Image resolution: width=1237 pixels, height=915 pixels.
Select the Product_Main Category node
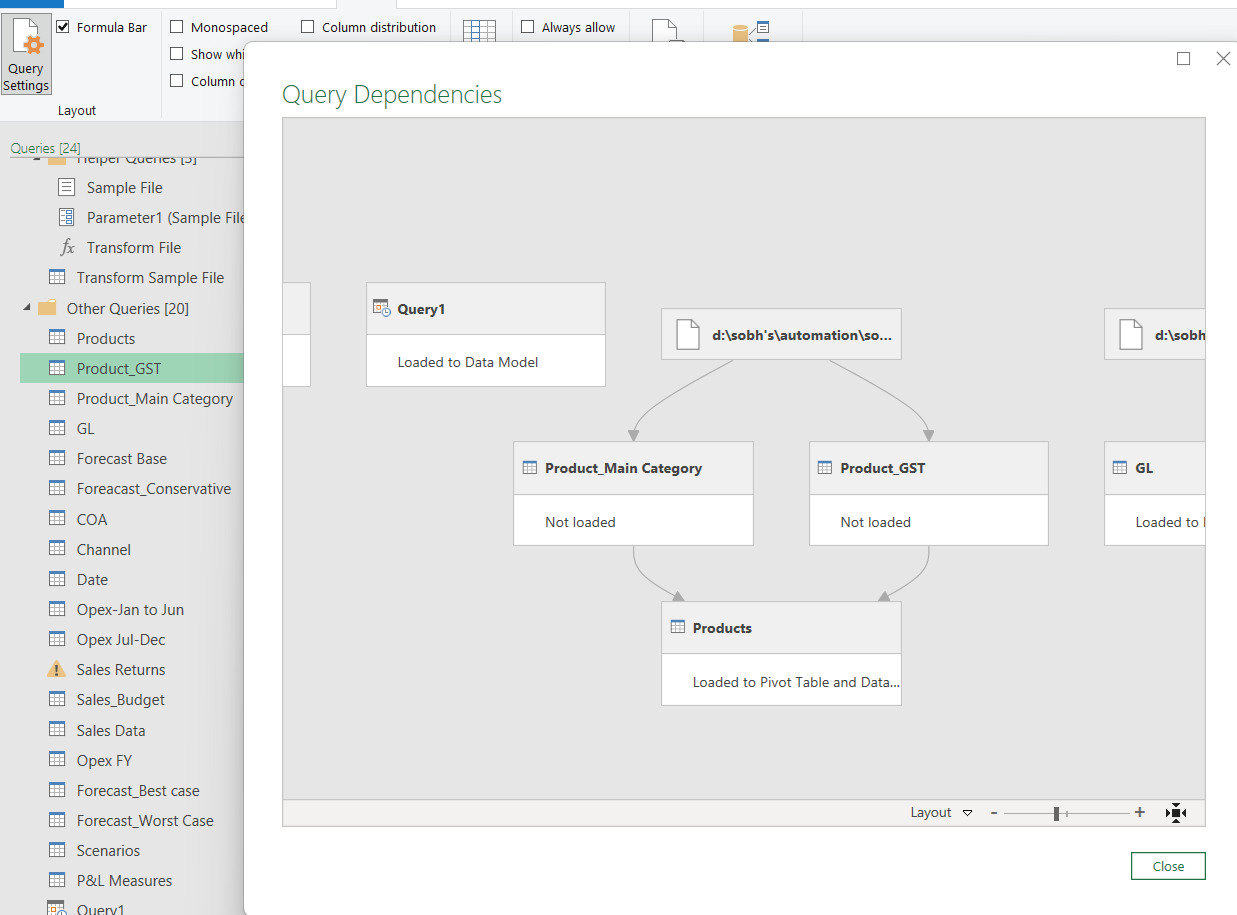(x=633, y=493)
